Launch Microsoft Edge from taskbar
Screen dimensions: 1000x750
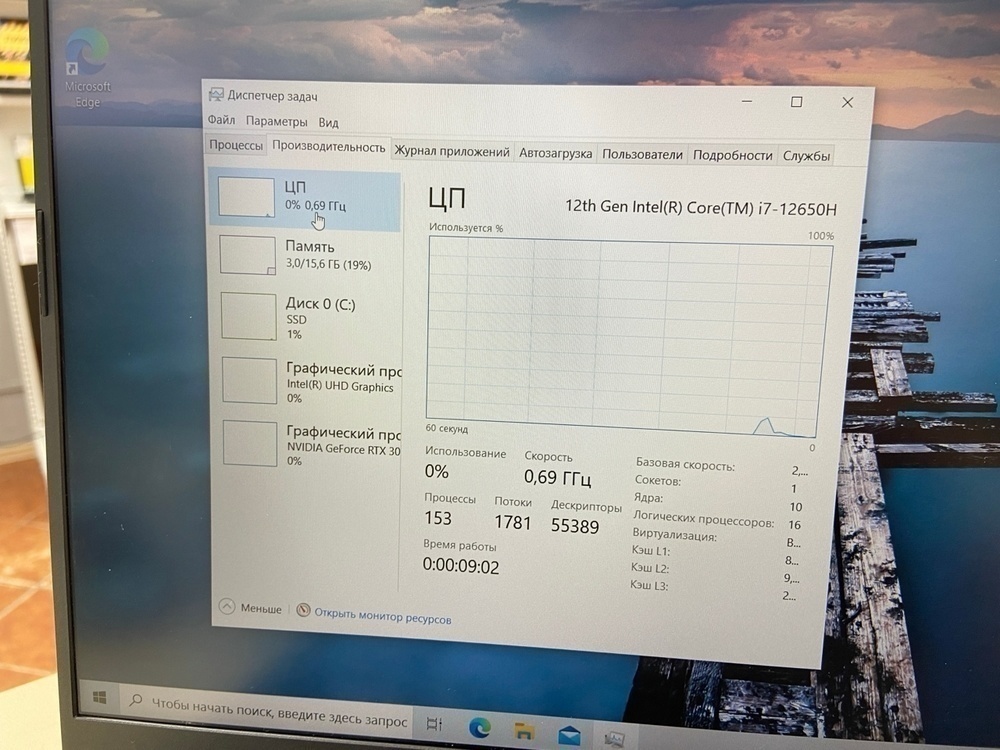point(480,727)
